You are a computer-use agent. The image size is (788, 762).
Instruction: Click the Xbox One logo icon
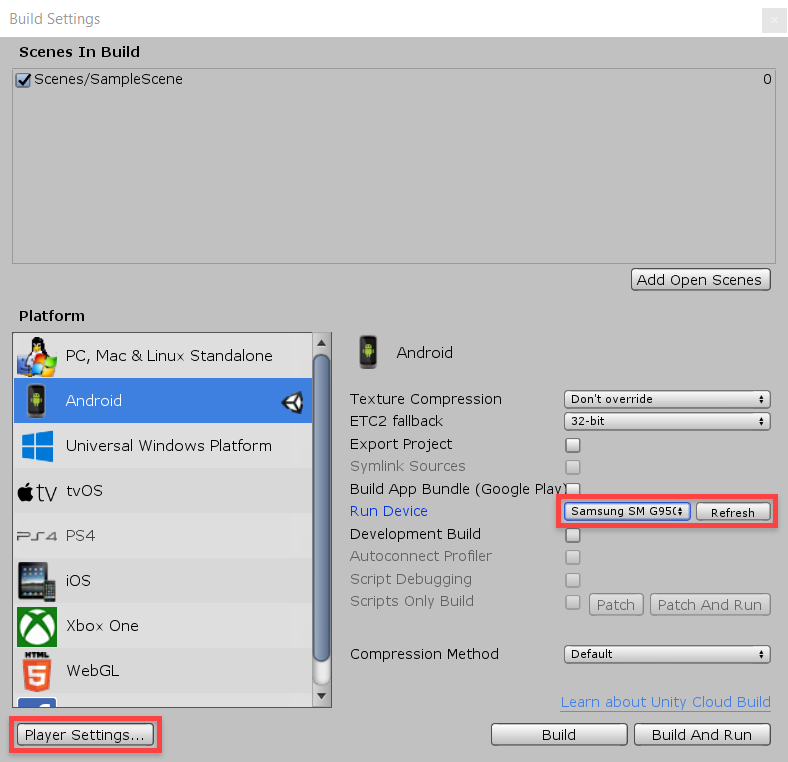tap(37, 627)
